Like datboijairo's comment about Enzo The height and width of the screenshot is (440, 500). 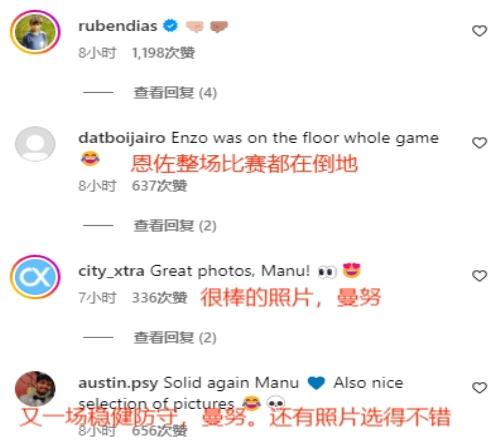pyautogui.click(x=479, y=143)
